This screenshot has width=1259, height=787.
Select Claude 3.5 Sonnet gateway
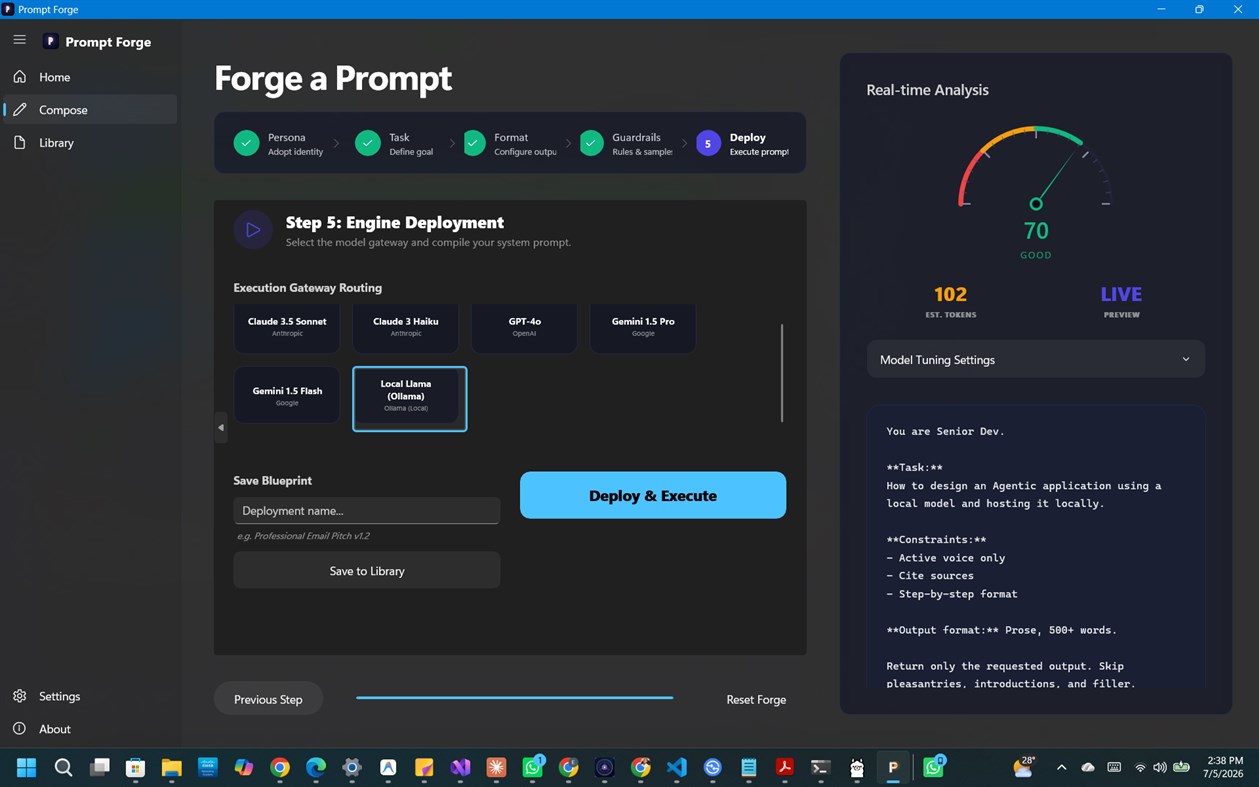287,327
